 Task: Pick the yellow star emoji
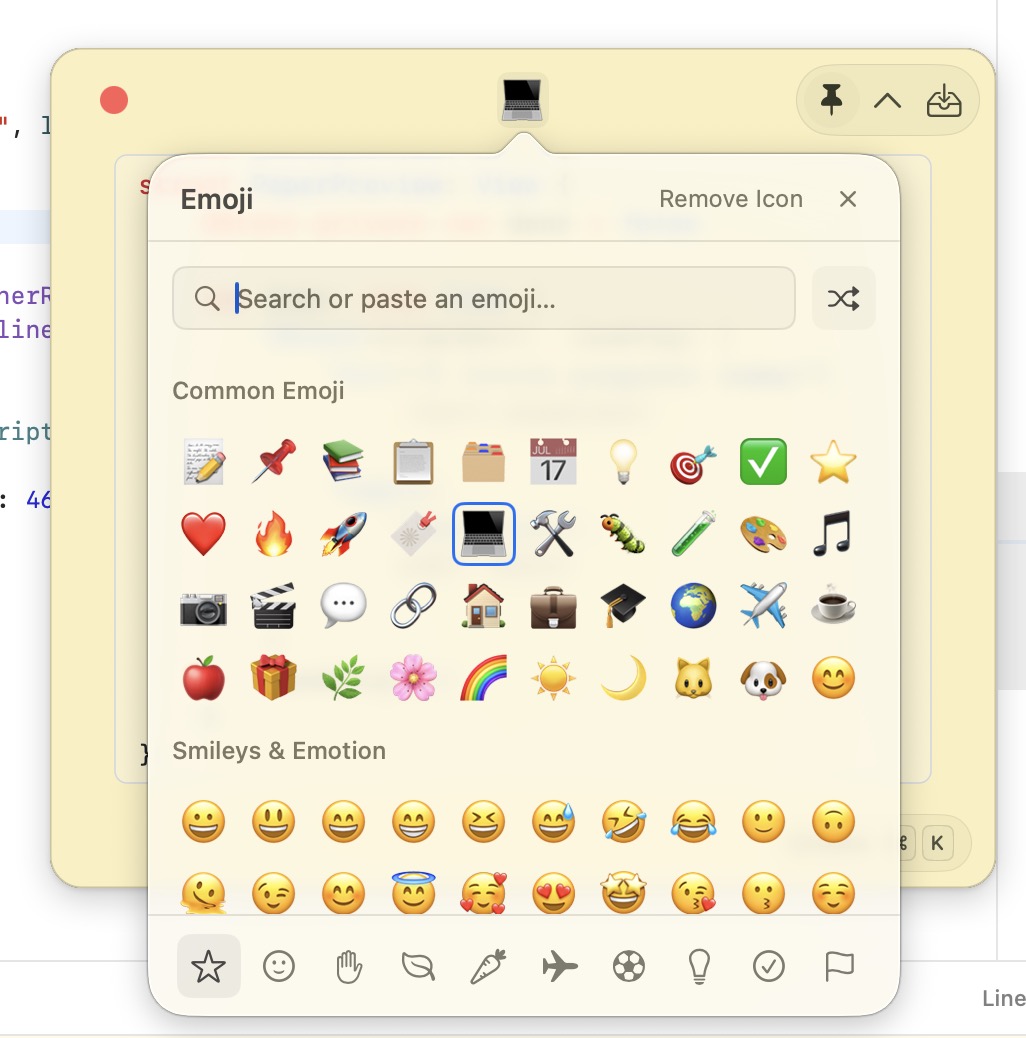coord(833,461)
